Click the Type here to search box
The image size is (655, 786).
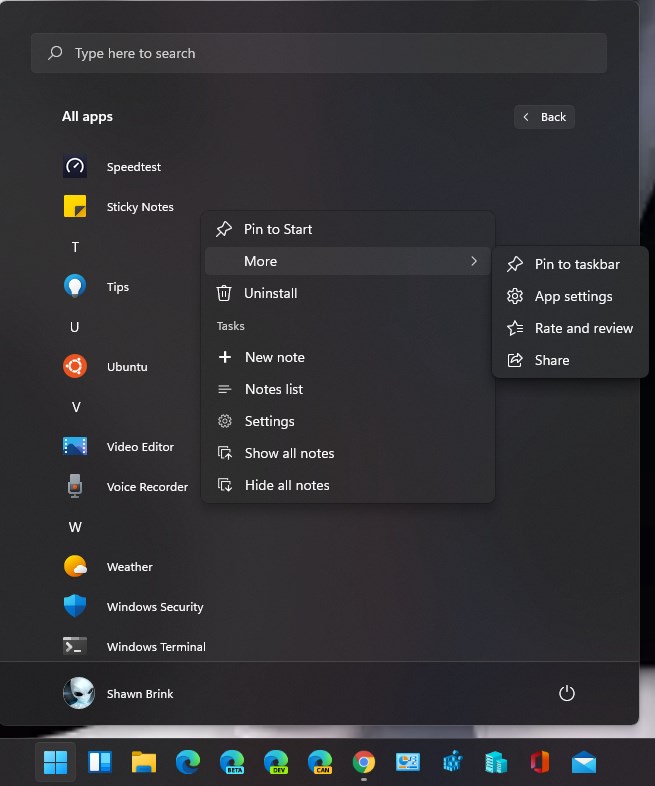pyautogui.click(x=319, y=53)
